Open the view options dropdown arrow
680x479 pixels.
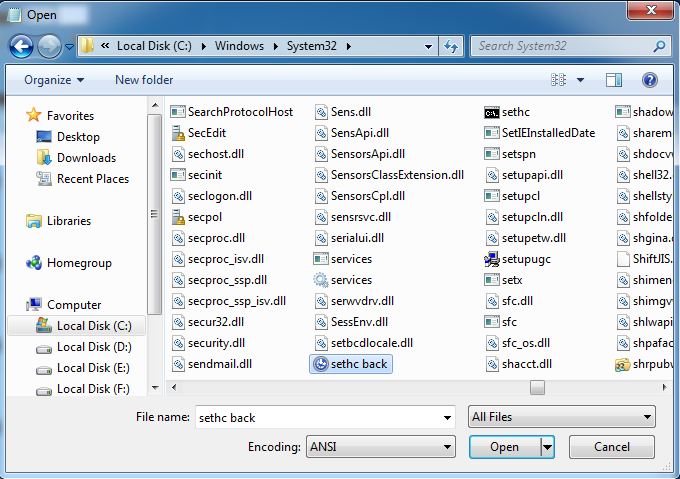pos(580,80)
